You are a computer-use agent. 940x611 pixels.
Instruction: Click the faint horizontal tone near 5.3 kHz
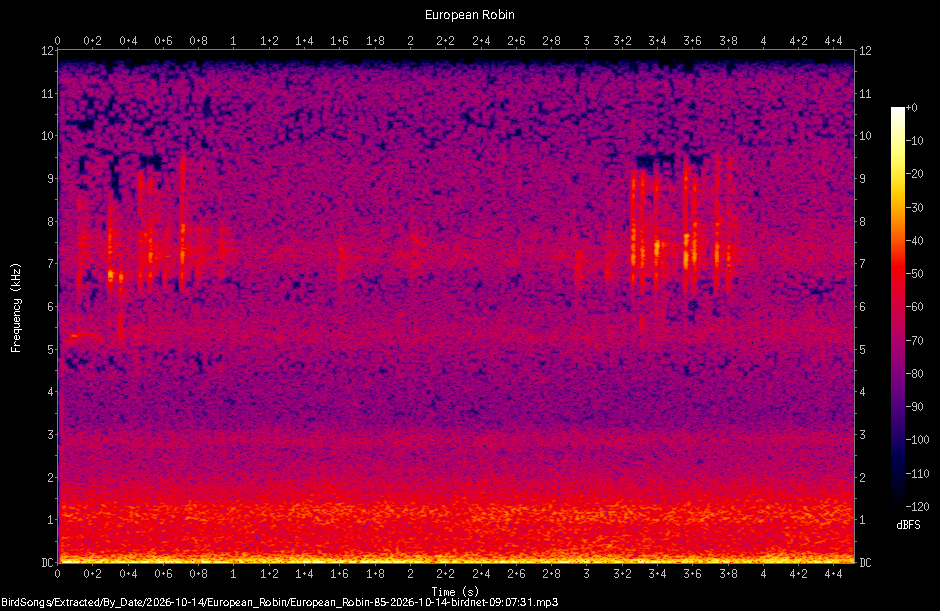tap(84, 336)
